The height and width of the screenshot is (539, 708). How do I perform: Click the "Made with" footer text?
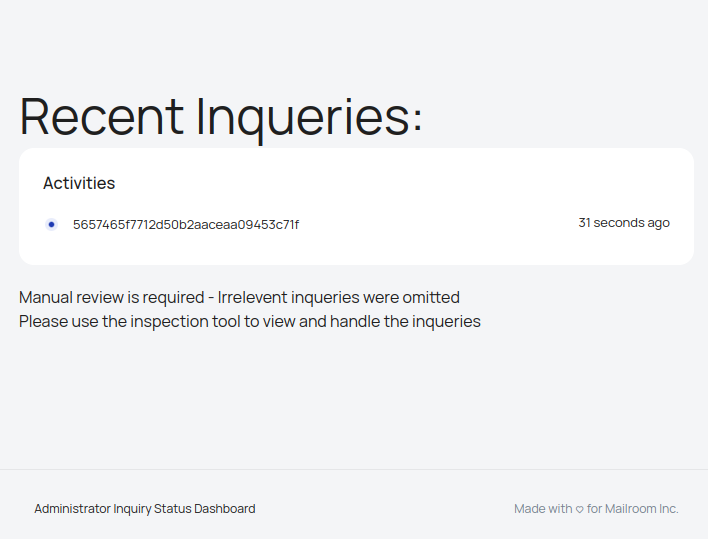(543, 509)
